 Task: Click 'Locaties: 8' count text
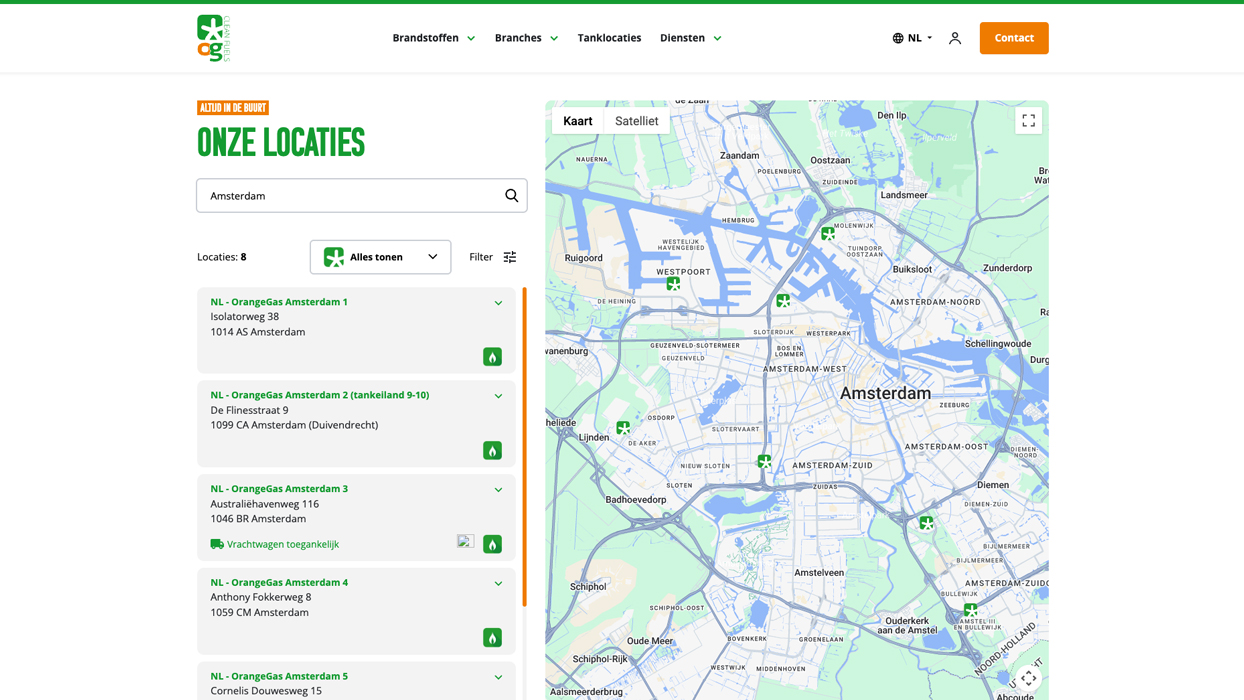(x=222, y=257)
